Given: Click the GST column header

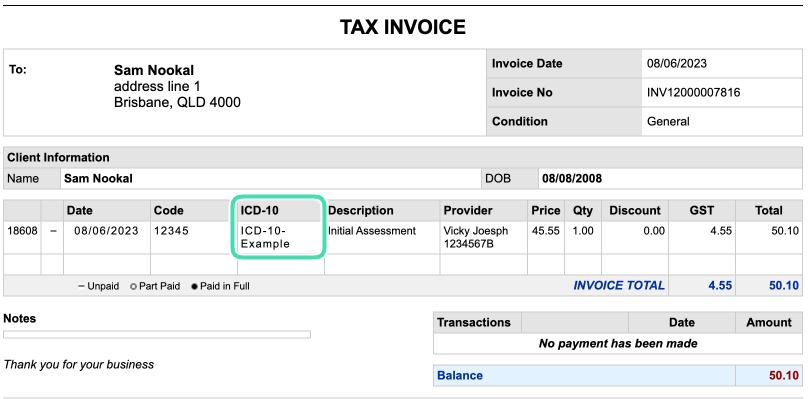Looking at the screenshot, I should 702,210.
